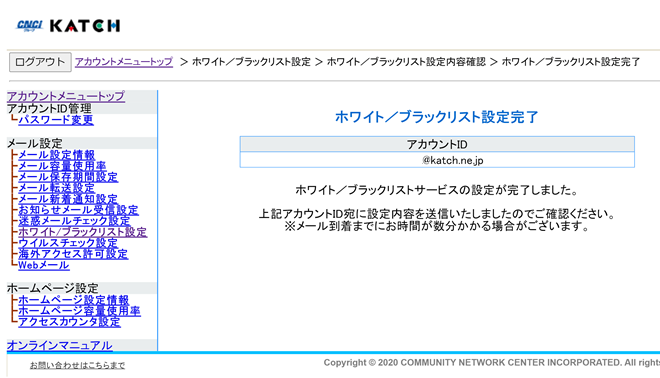Launch Webメール link
This screenshot has width=660, height=378.
coord(43,265)
